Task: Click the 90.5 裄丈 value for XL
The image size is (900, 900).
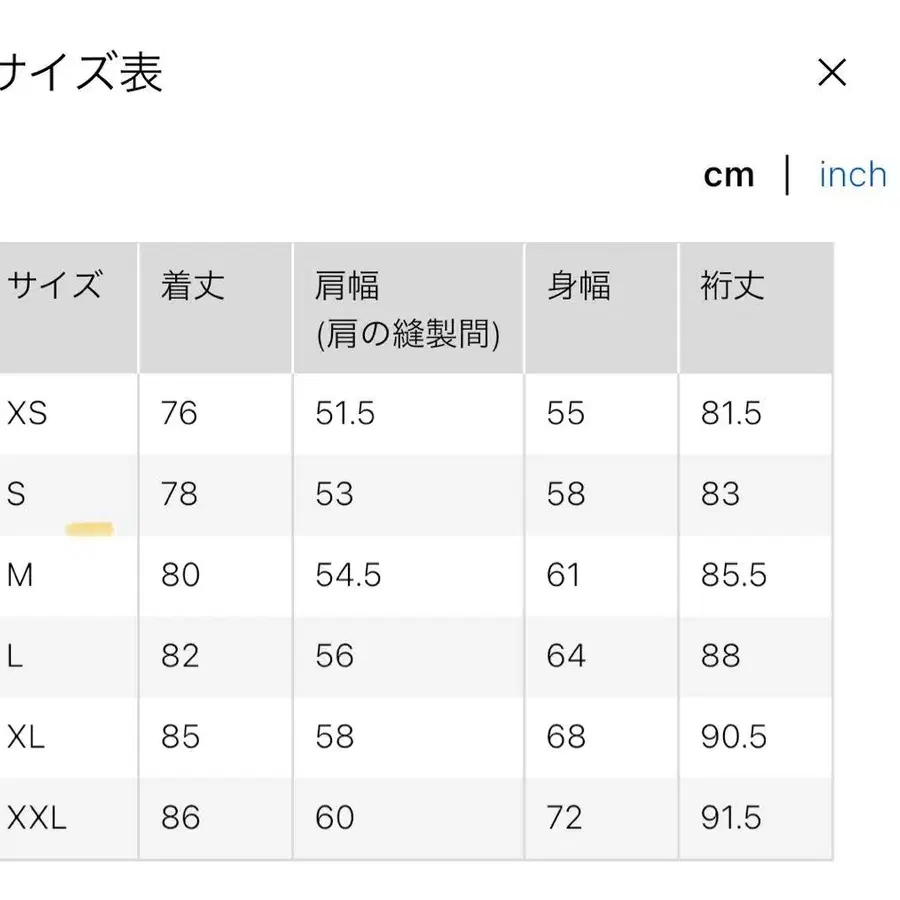Action: (732, 737)
